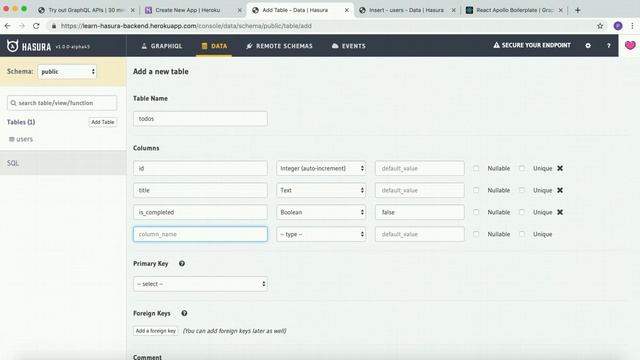Click the site lock icon
Image resolution: width=640 pixels, height=360 pixels.
pos(54,26)
